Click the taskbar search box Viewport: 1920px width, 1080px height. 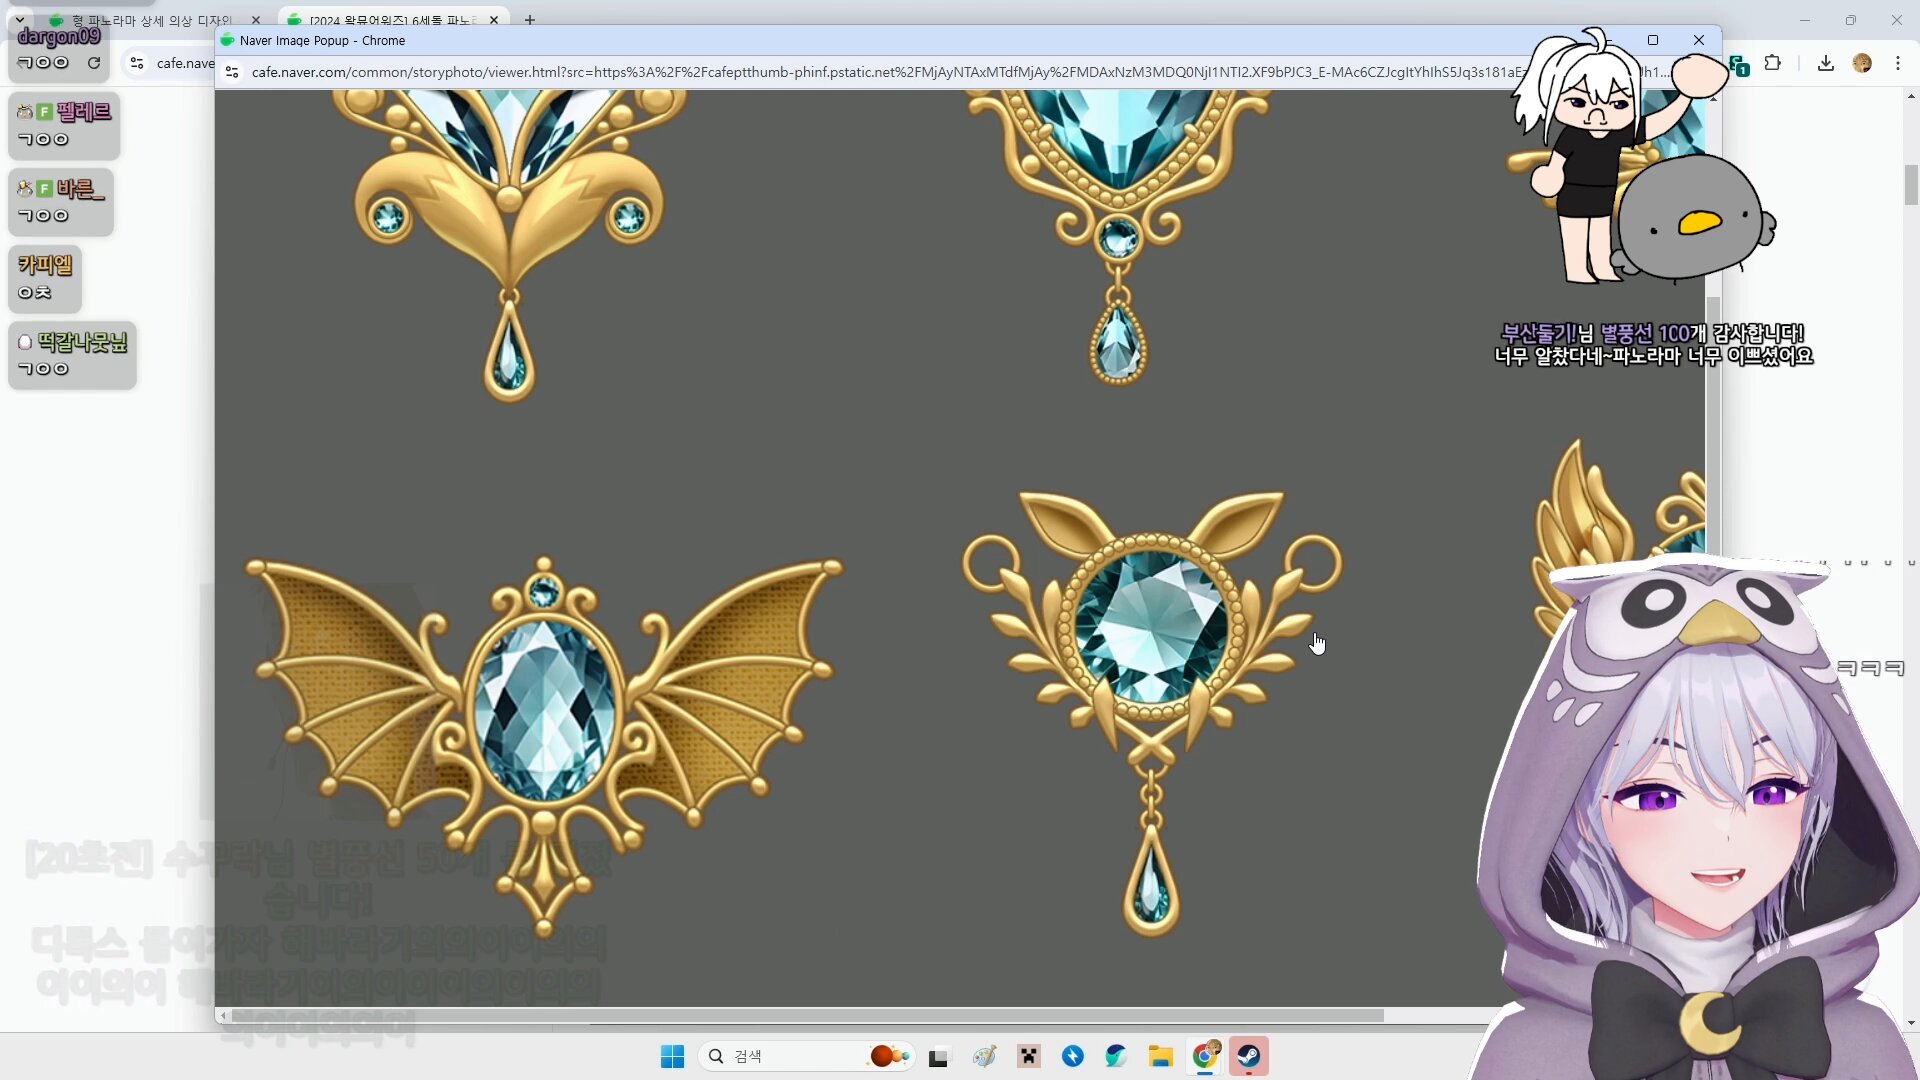[x=806, y=1056]
